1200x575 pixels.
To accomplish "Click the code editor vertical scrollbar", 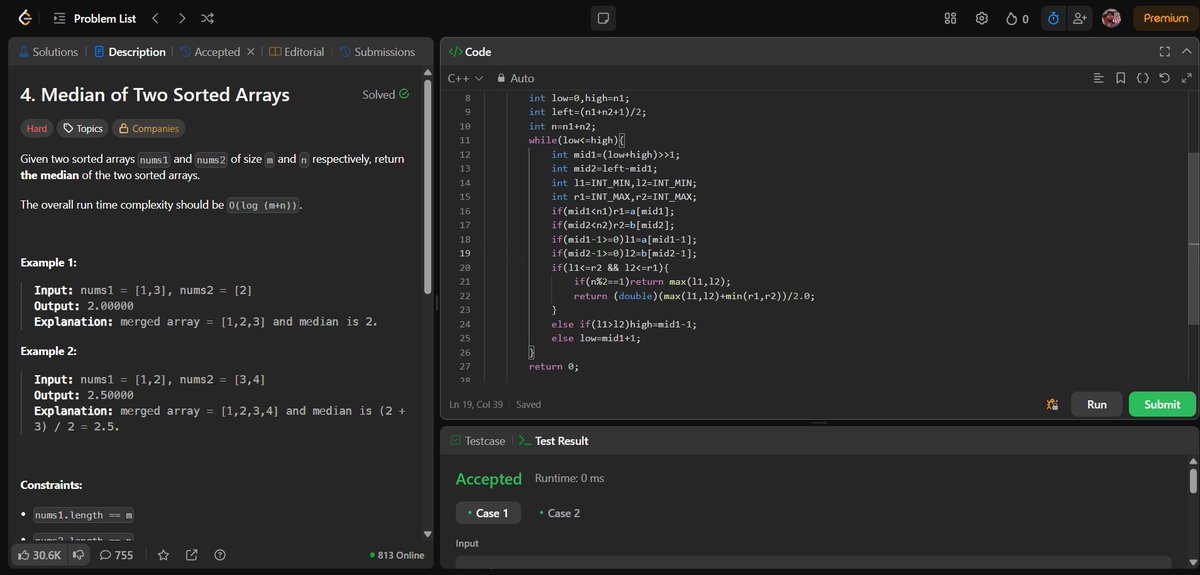I will (x=1192, y=238).
